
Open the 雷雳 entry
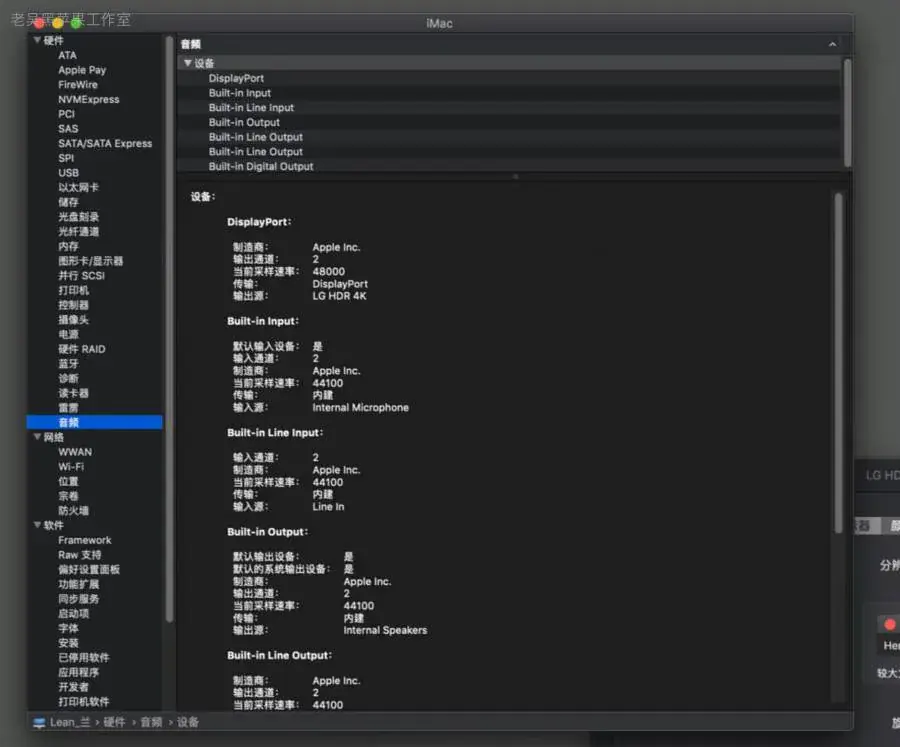(68, 408)
